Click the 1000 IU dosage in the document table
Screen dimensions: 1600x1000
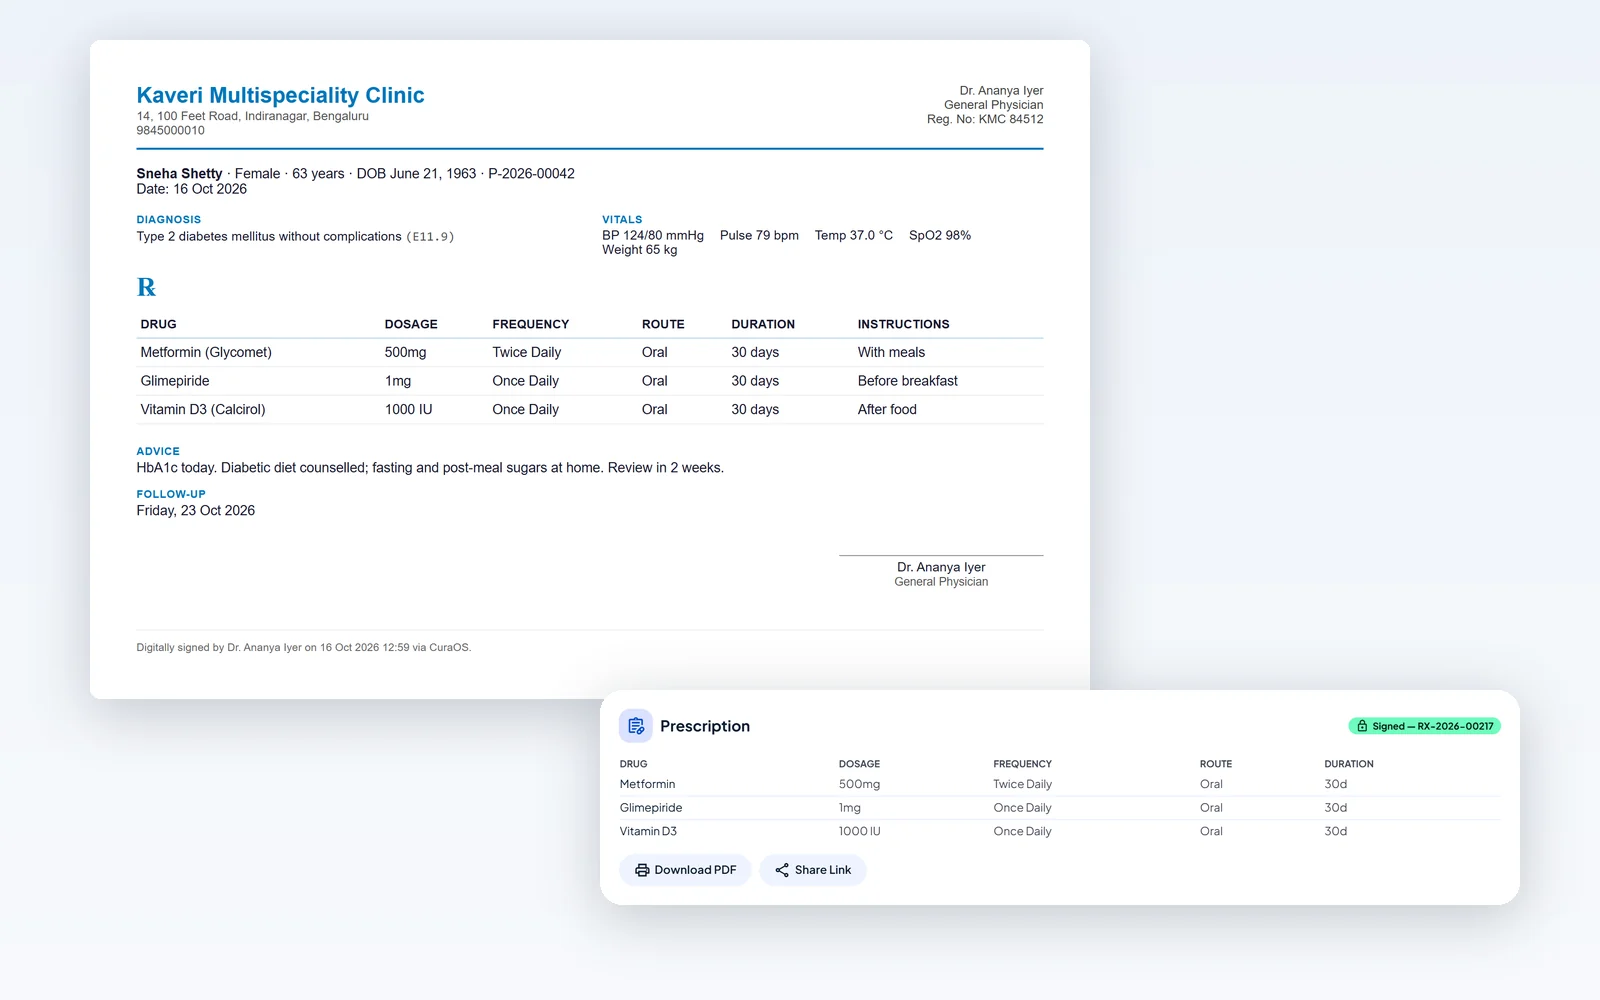(408, 409)
